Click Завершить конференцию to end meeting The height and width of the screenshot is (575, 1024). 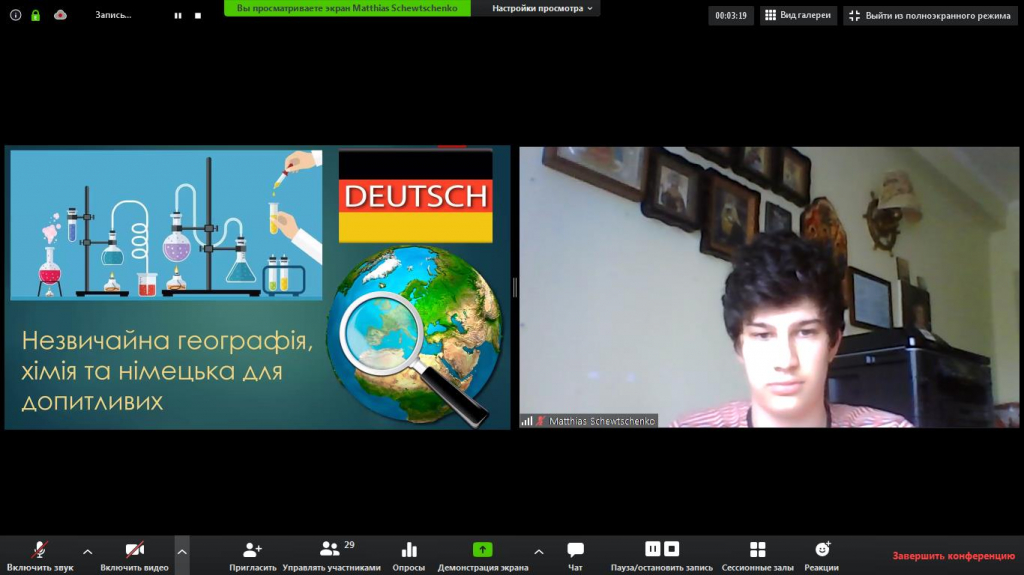pos(953,556)
